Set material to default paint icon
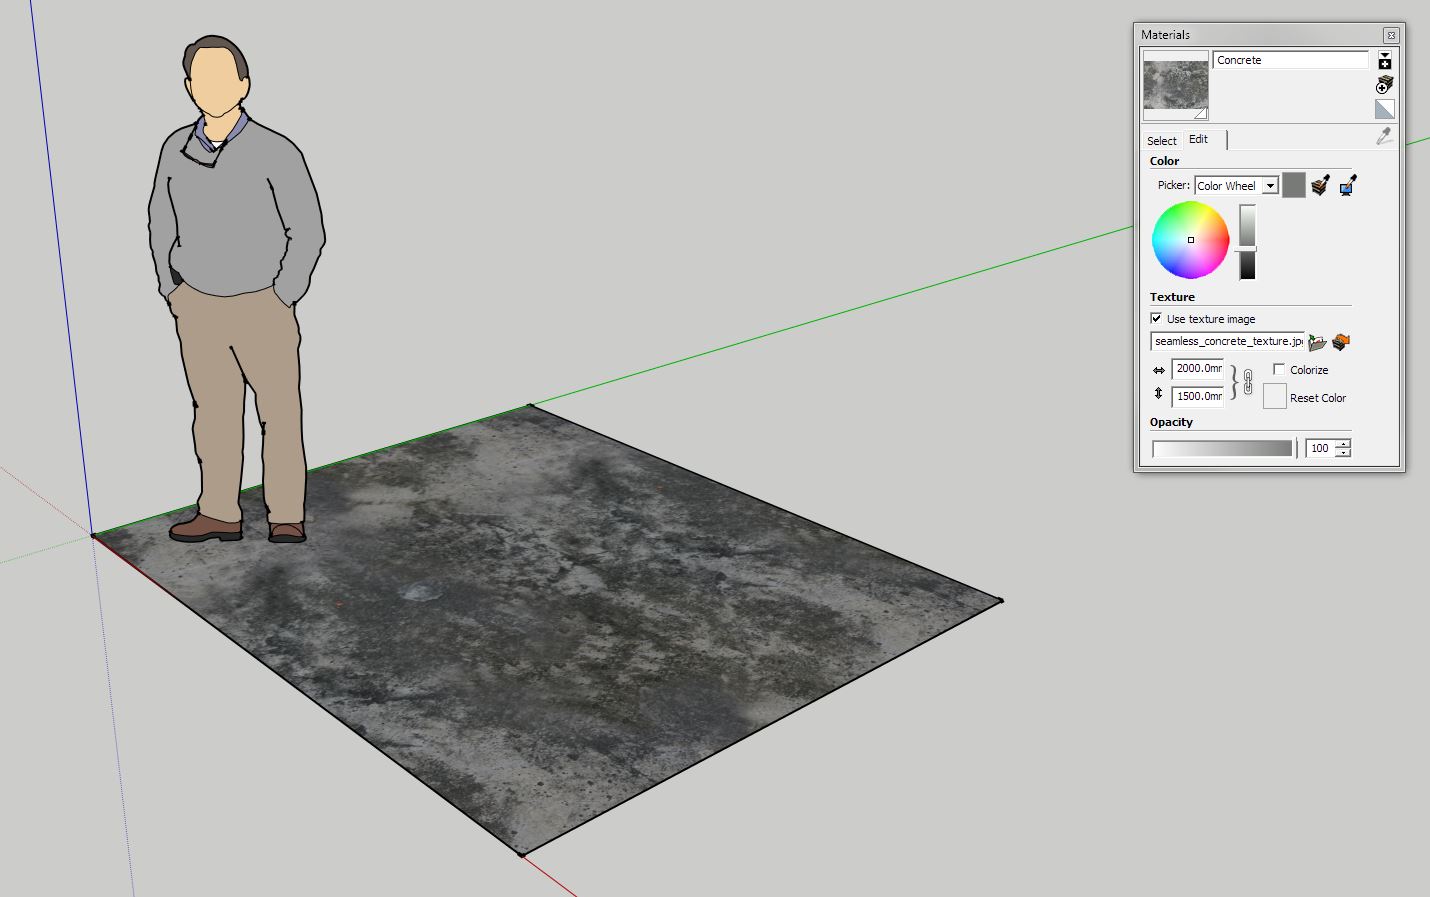The image size is (1430, 897). tap(1385, 109)
